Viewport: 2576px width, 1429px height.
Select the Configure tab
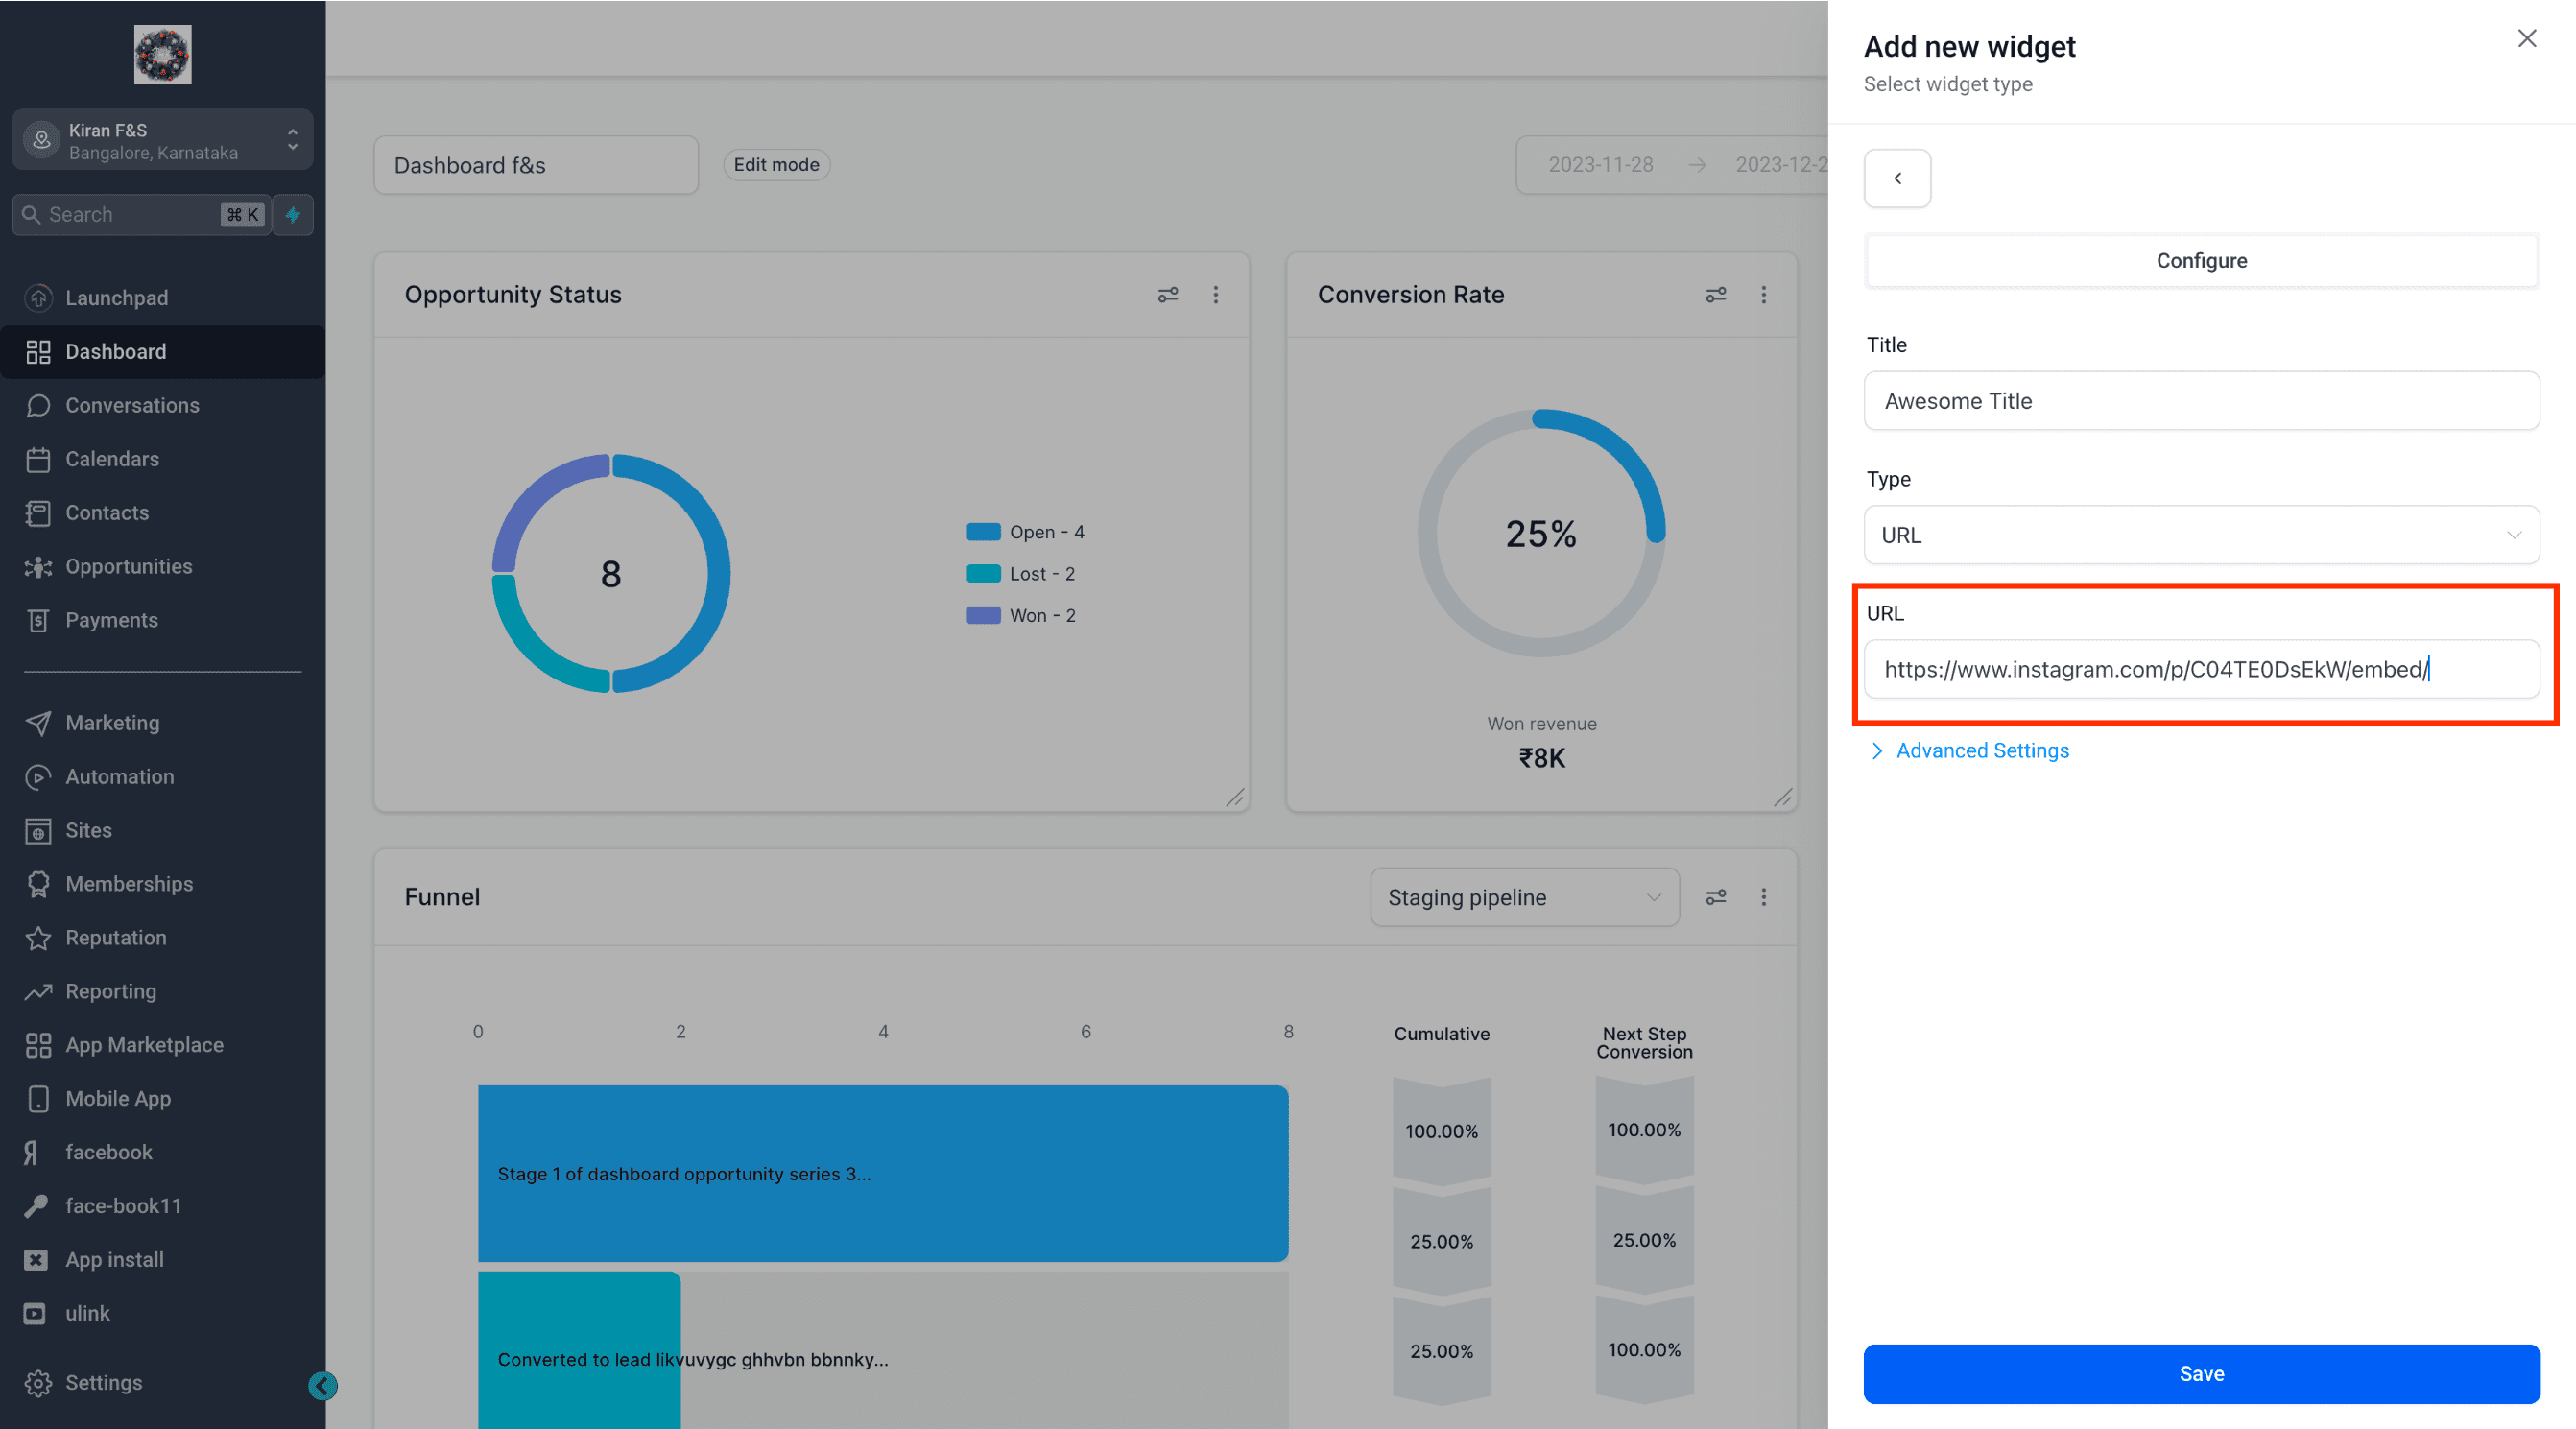tap(2201, 261)
